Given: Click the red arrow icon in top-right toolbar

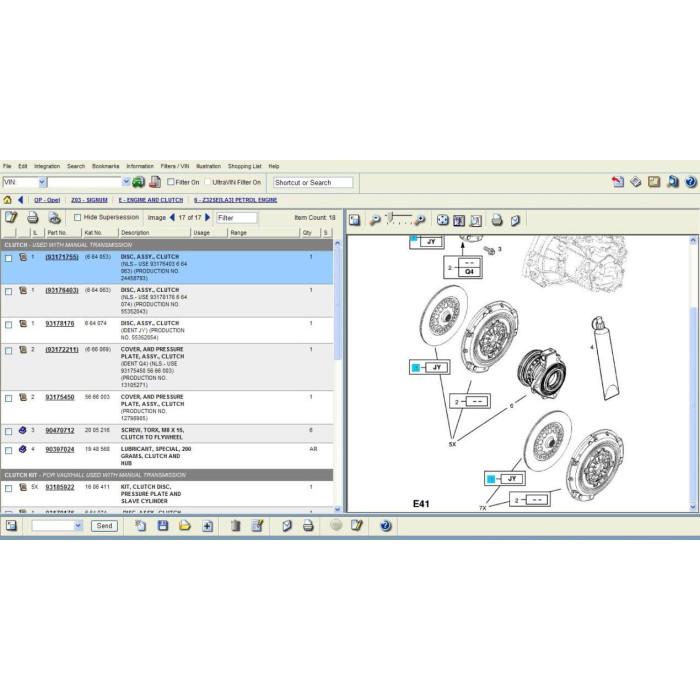Looking at the screenshot, I should point(618,182).
